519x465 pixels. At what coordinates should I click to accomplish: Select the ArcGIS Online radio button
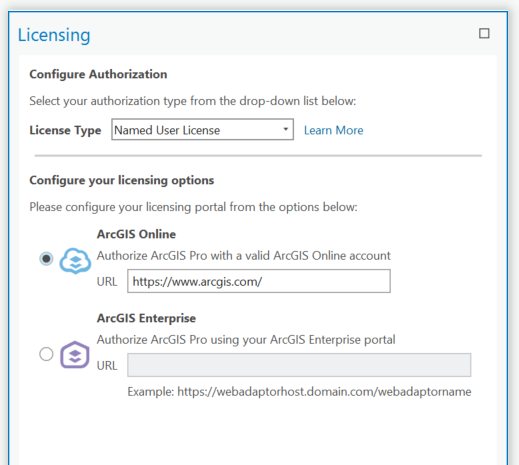(x=46, y=259)
